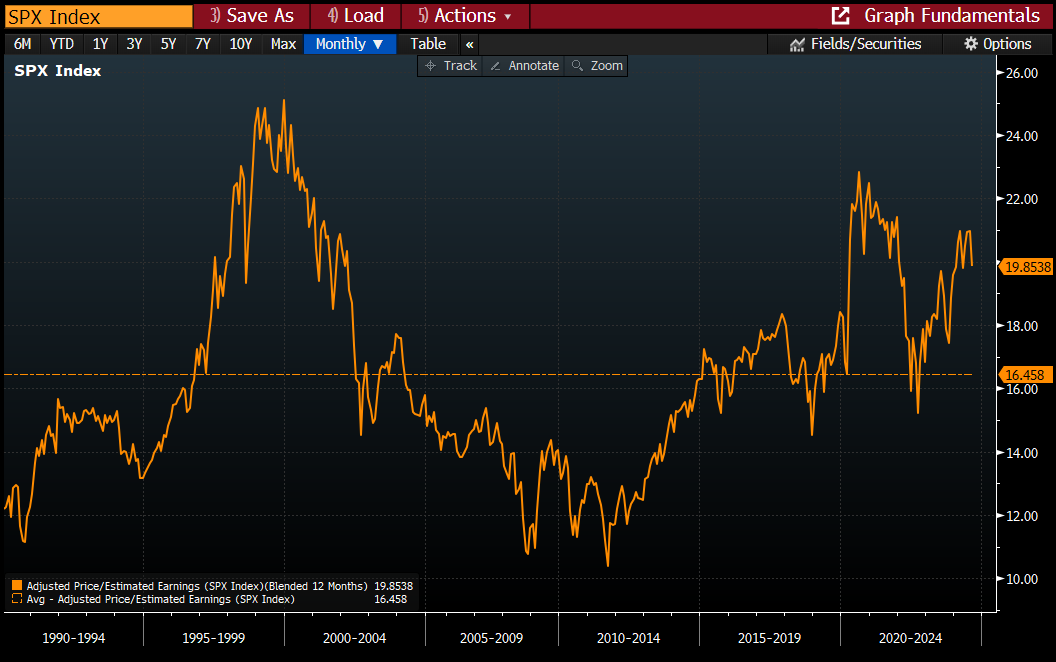Enable the chart Zoom tool
This screenshot has height=662, width=1056.
click(x=597, y=66)
